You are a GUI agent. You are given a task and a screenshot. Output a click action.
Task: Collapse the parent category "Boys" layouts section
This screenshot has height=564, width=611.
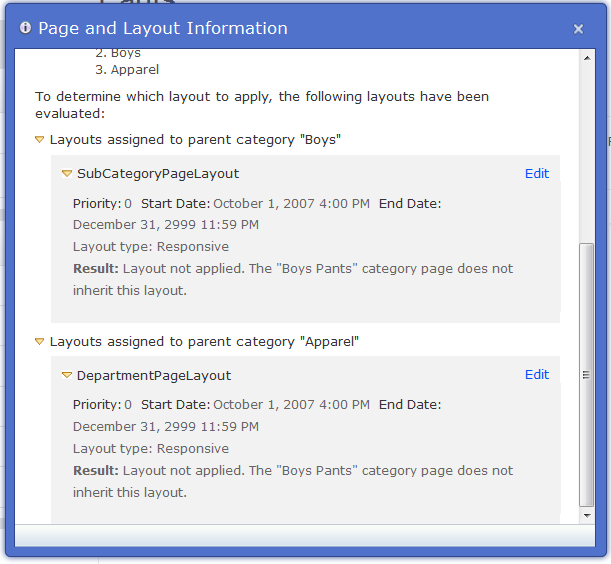click(x=40, y=140)
